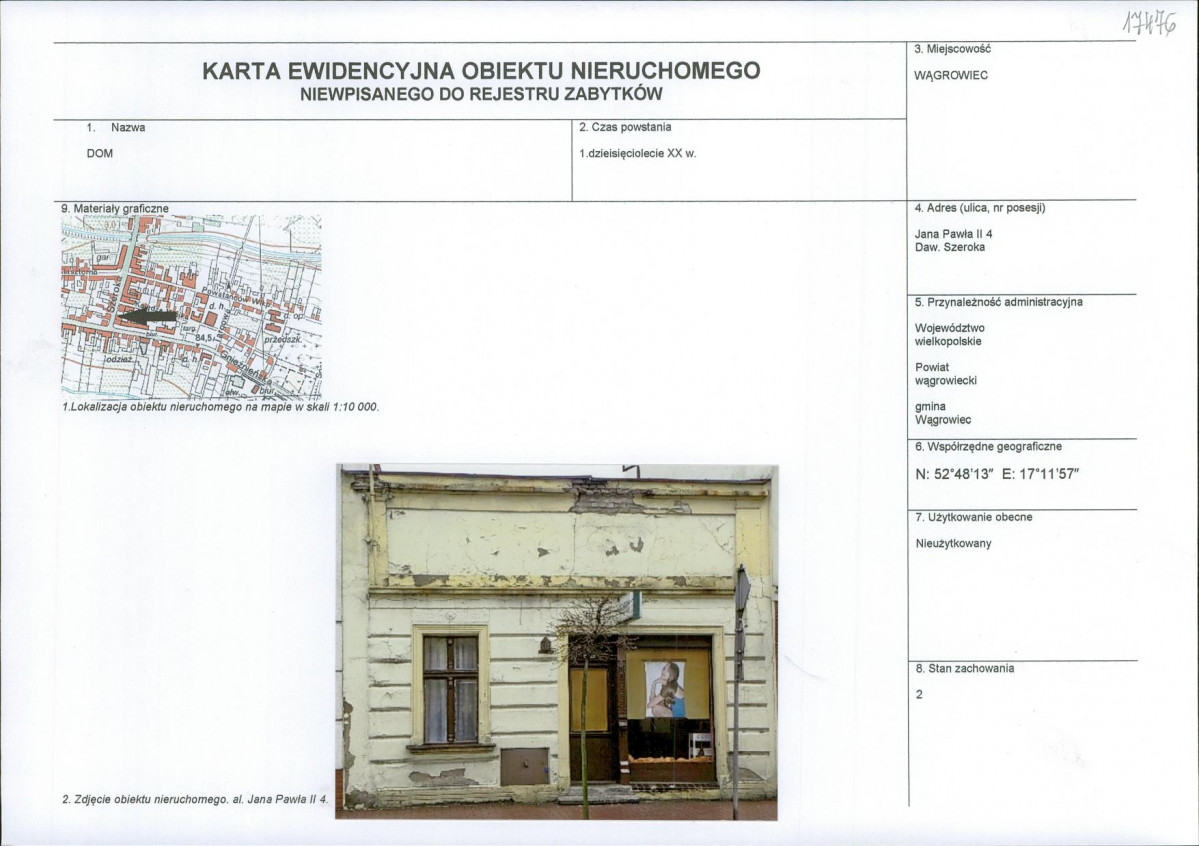This screenshot has height=846, width=1199.
Task: Click the '1. Nazwa' field label
Action: pos(115,128)
